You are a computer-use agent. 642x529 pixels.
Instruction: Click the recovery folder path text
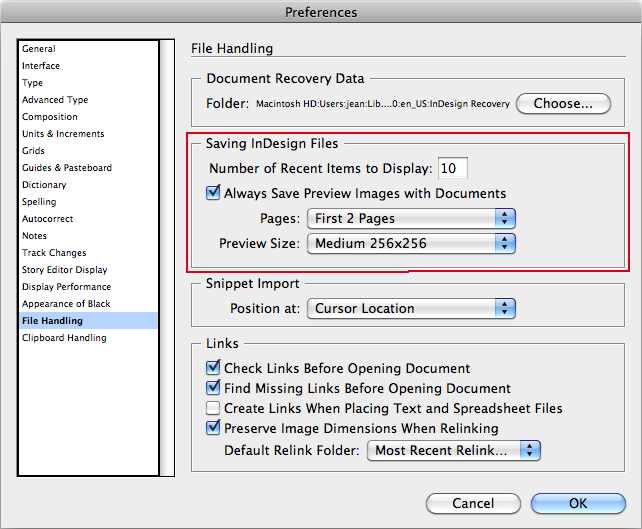coord(382,104)
